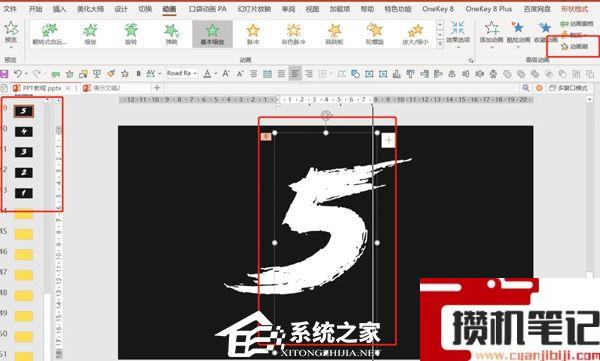Select the slide thumbnail showing number 1
Image resolution: width=600 pixels, height=361 pixels.
point(24,193)
